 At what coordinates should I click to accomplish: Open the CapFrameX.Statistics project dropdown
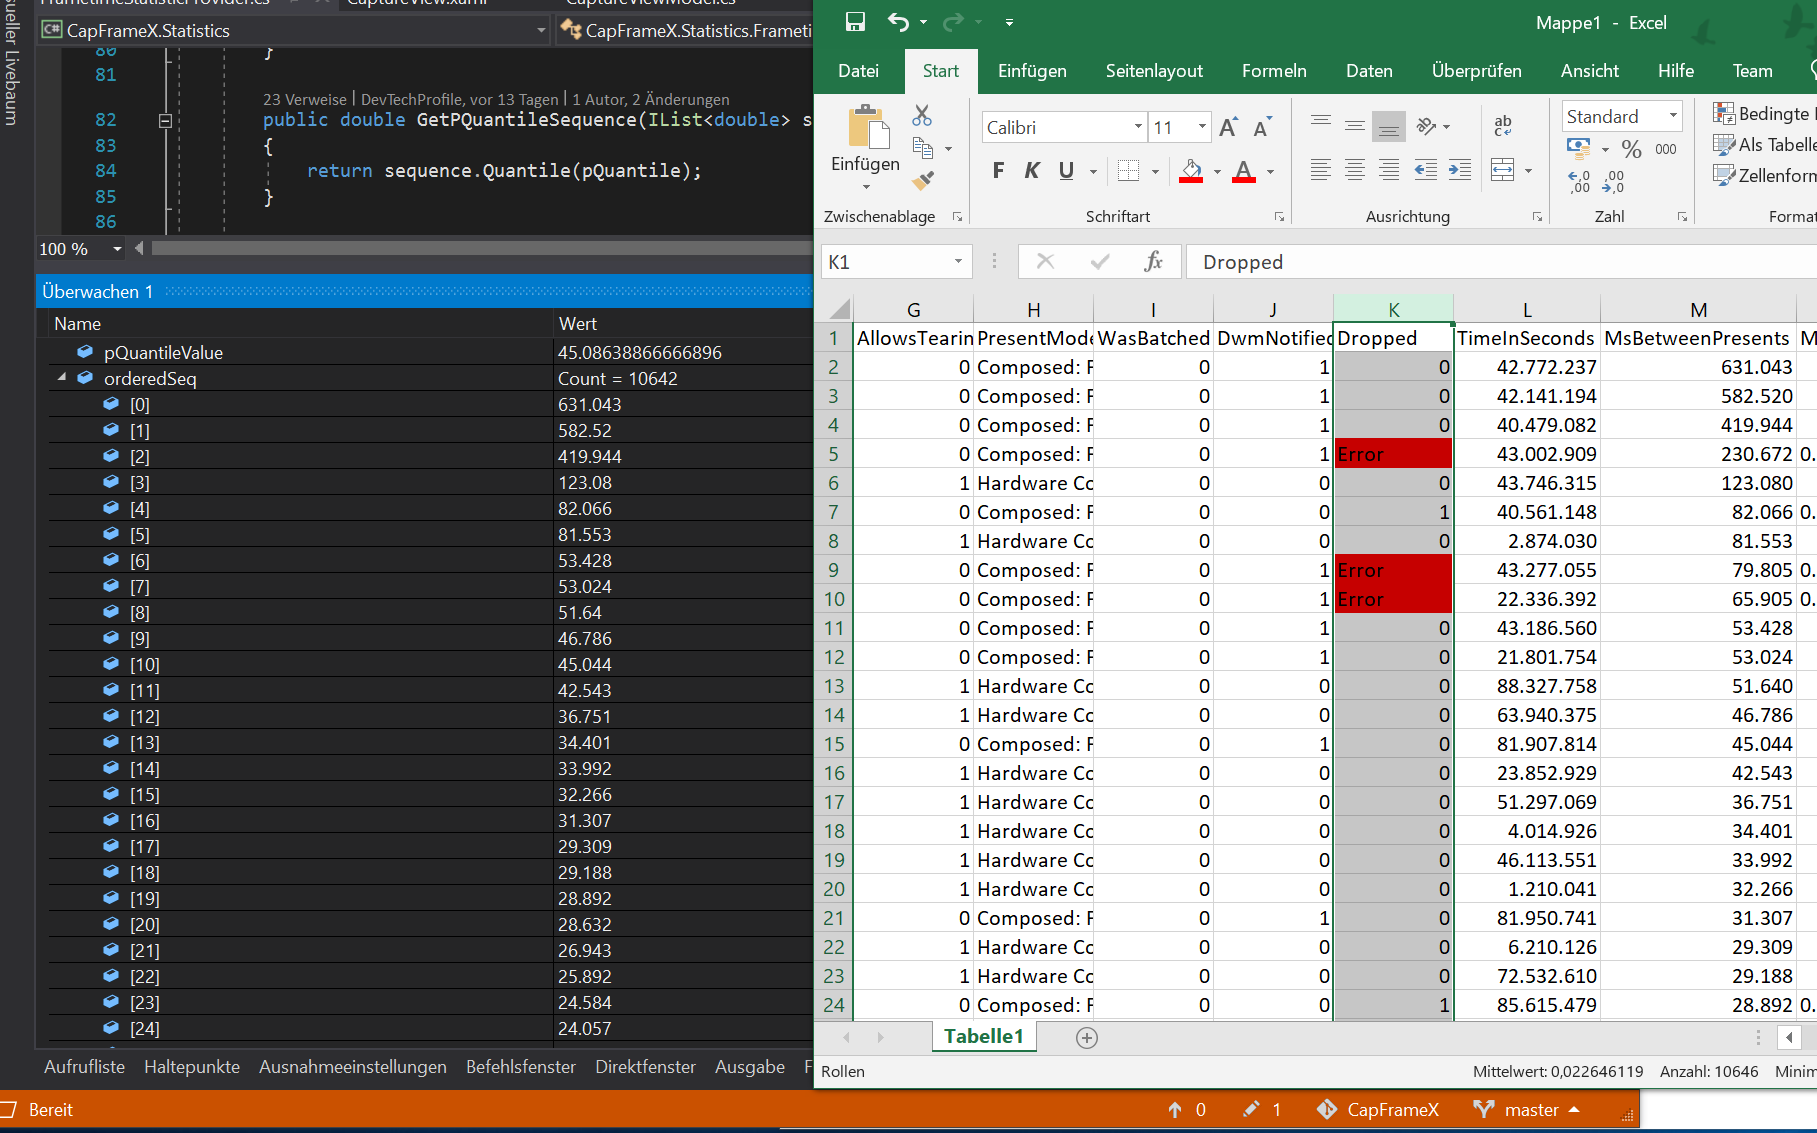pos(541,31)
